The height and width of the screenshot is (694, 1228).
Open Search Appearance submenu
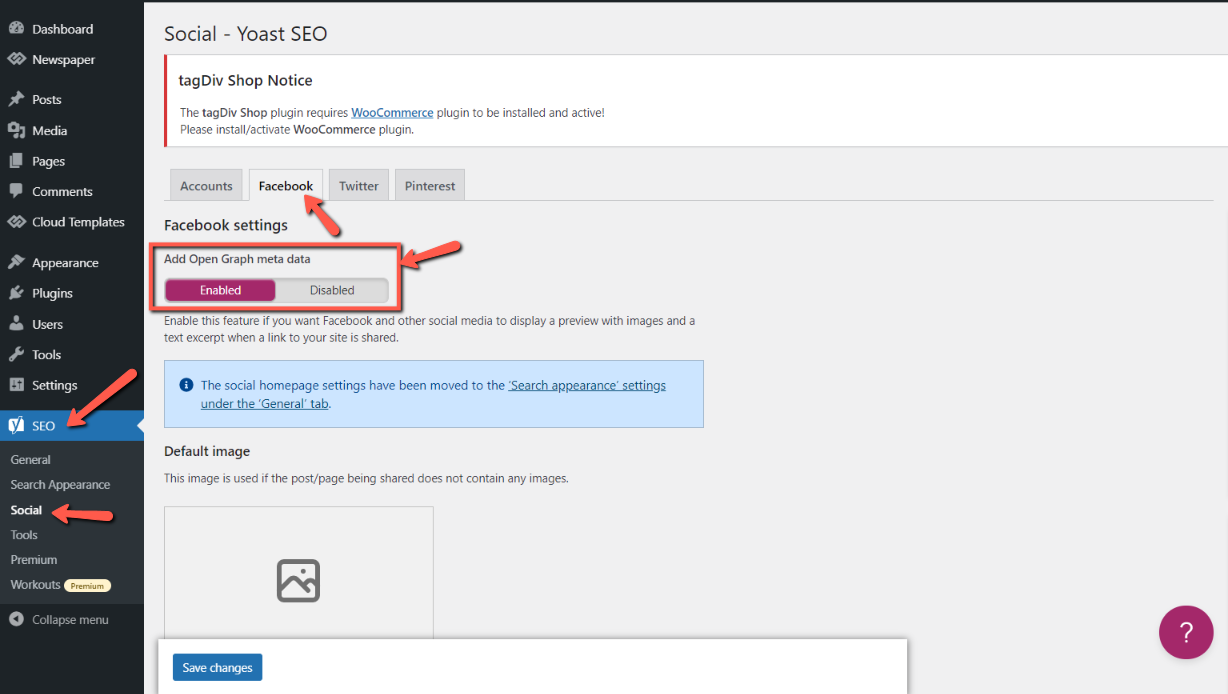click(x=60, y=485)
